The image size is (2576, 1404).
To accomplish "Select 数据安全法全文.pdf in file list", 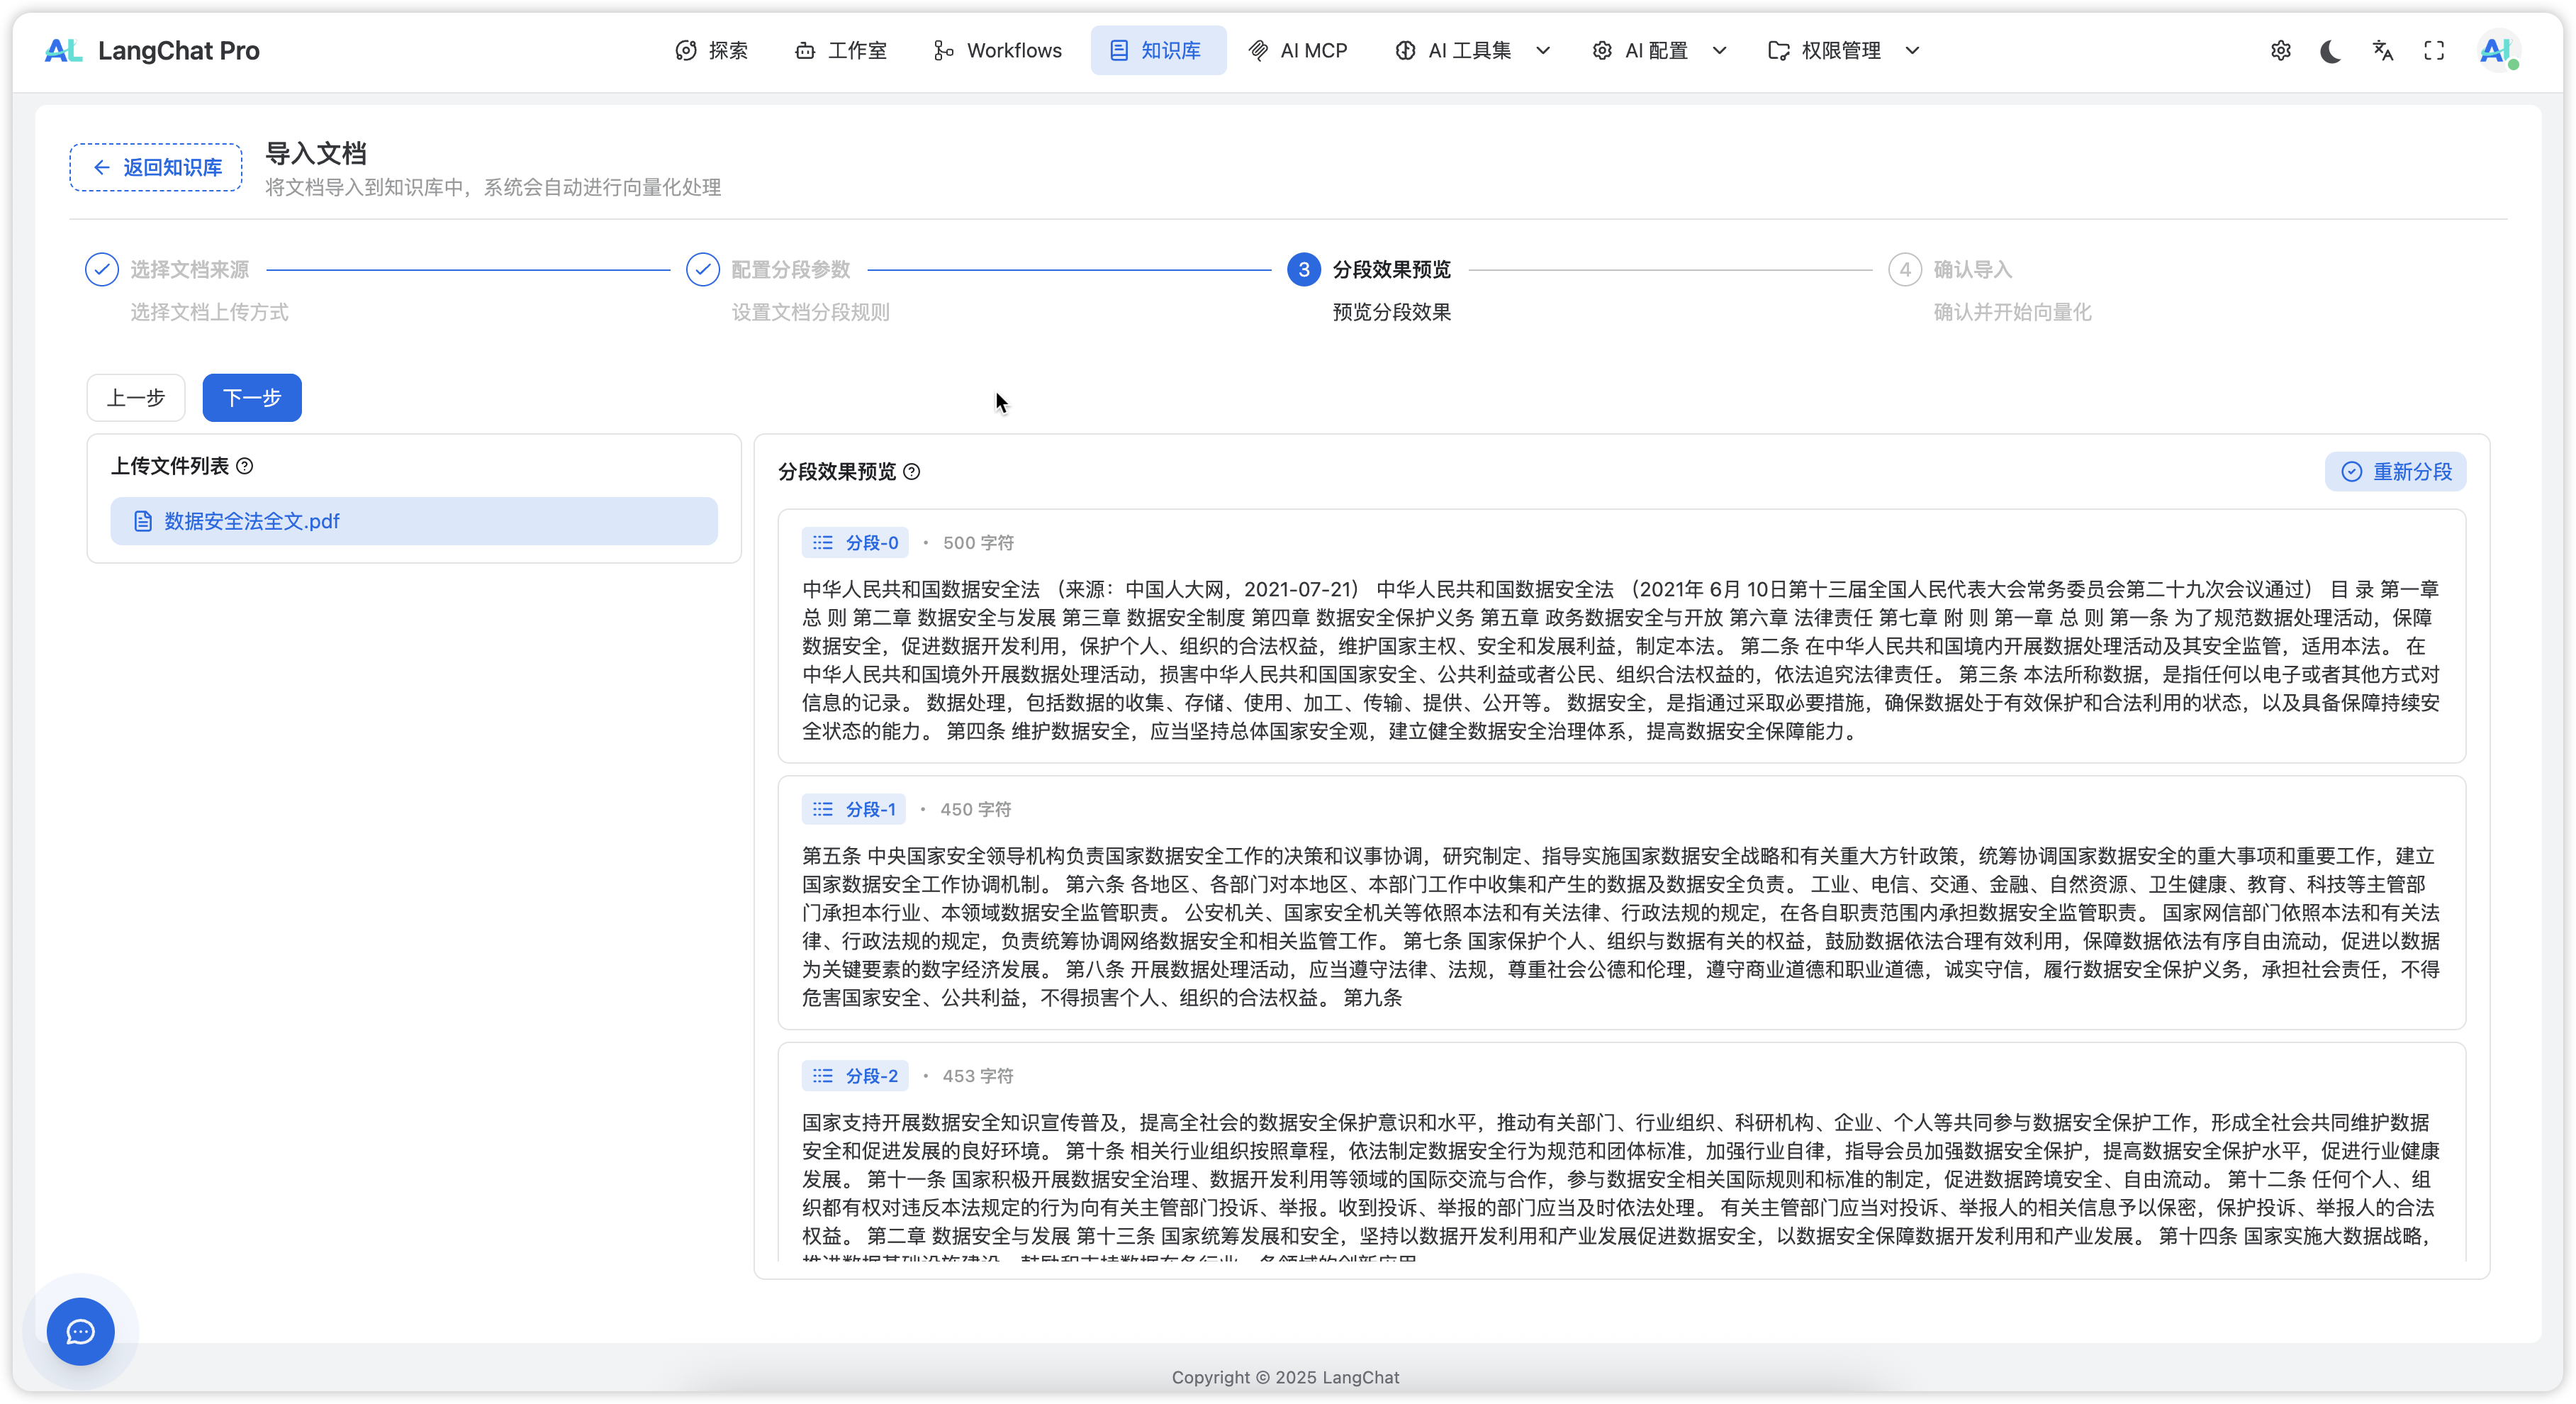I will (414, 521).
